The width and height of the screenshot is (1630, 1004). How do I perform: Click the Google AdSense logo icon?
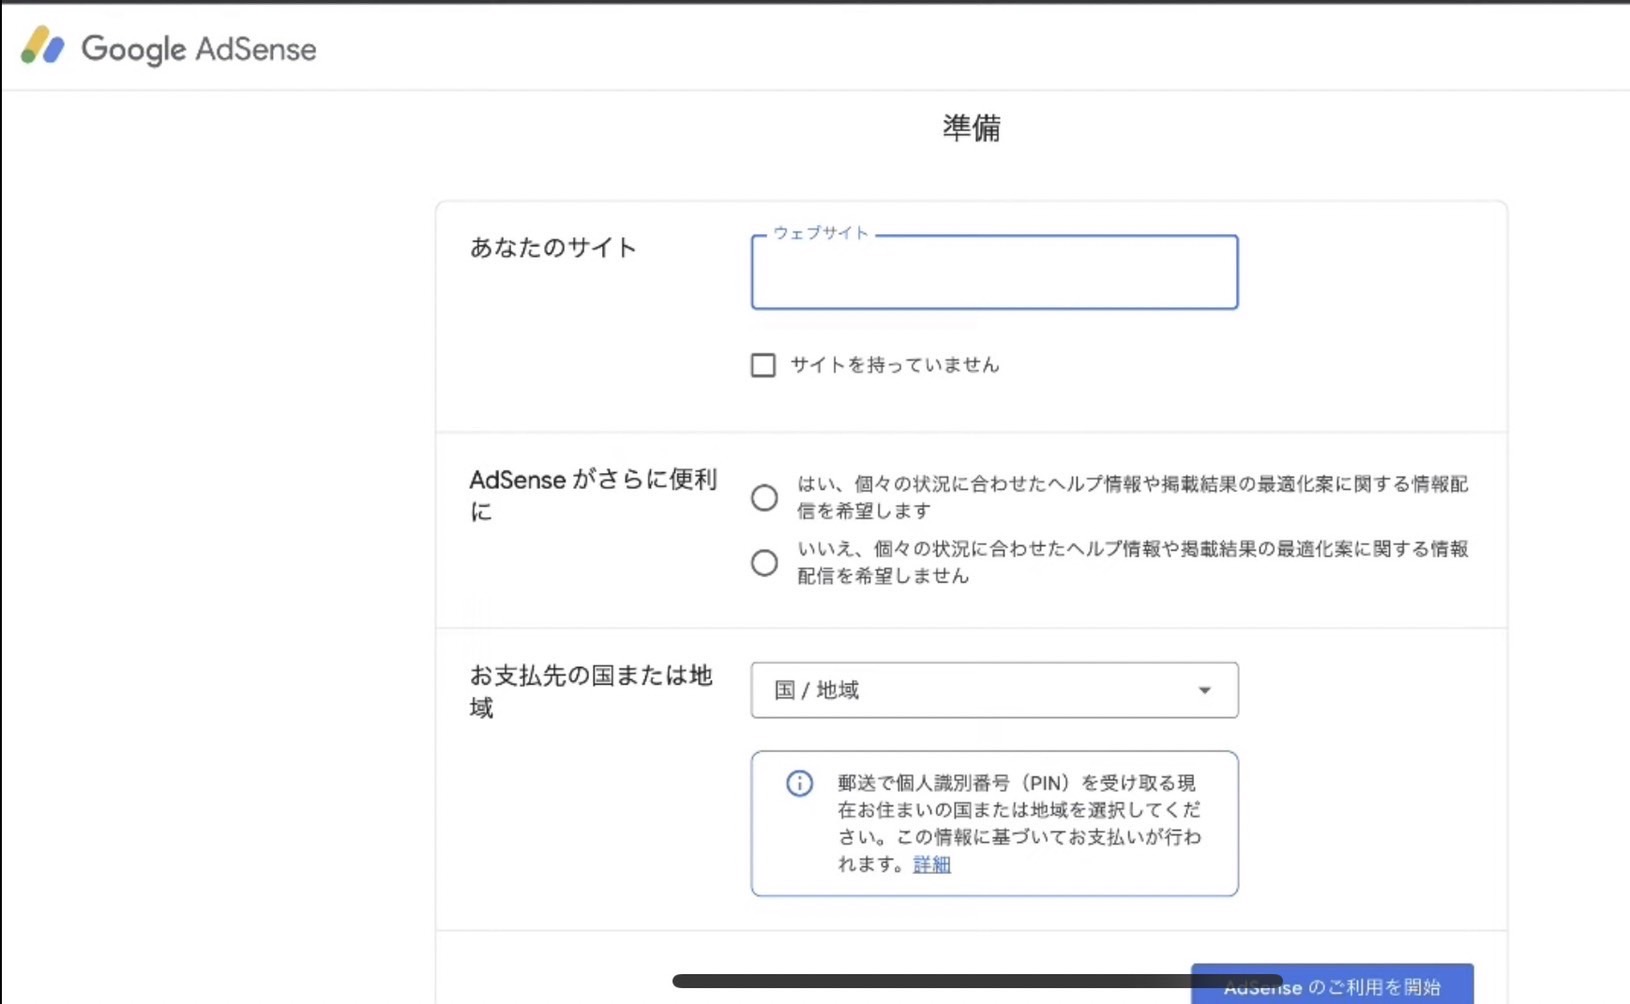pyautogui.click(x=43, y=46)
